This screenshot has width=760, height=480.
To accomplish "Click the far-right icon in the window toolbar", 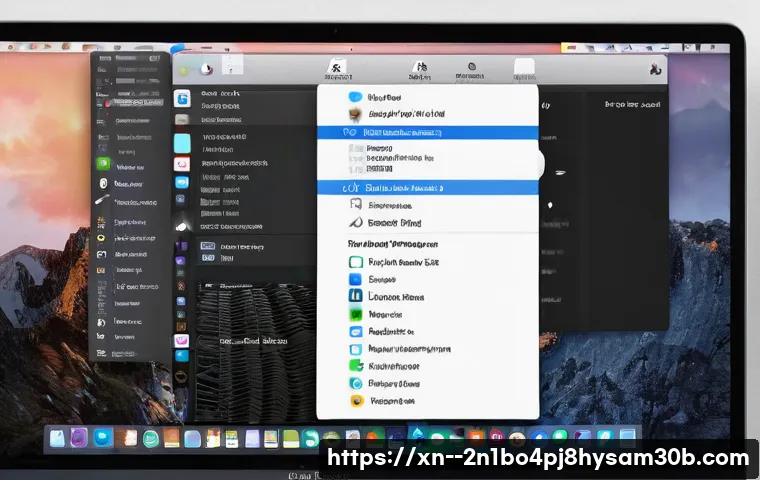I will [655, 68].
